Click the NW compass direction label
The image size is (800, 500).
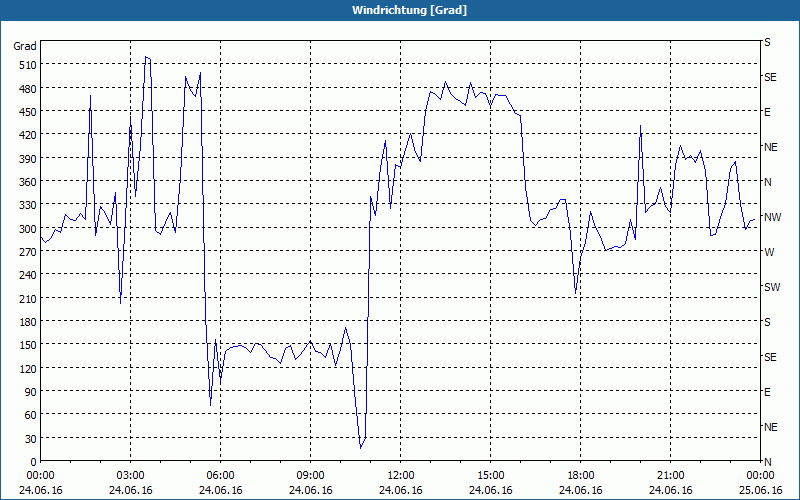[772, 217]
